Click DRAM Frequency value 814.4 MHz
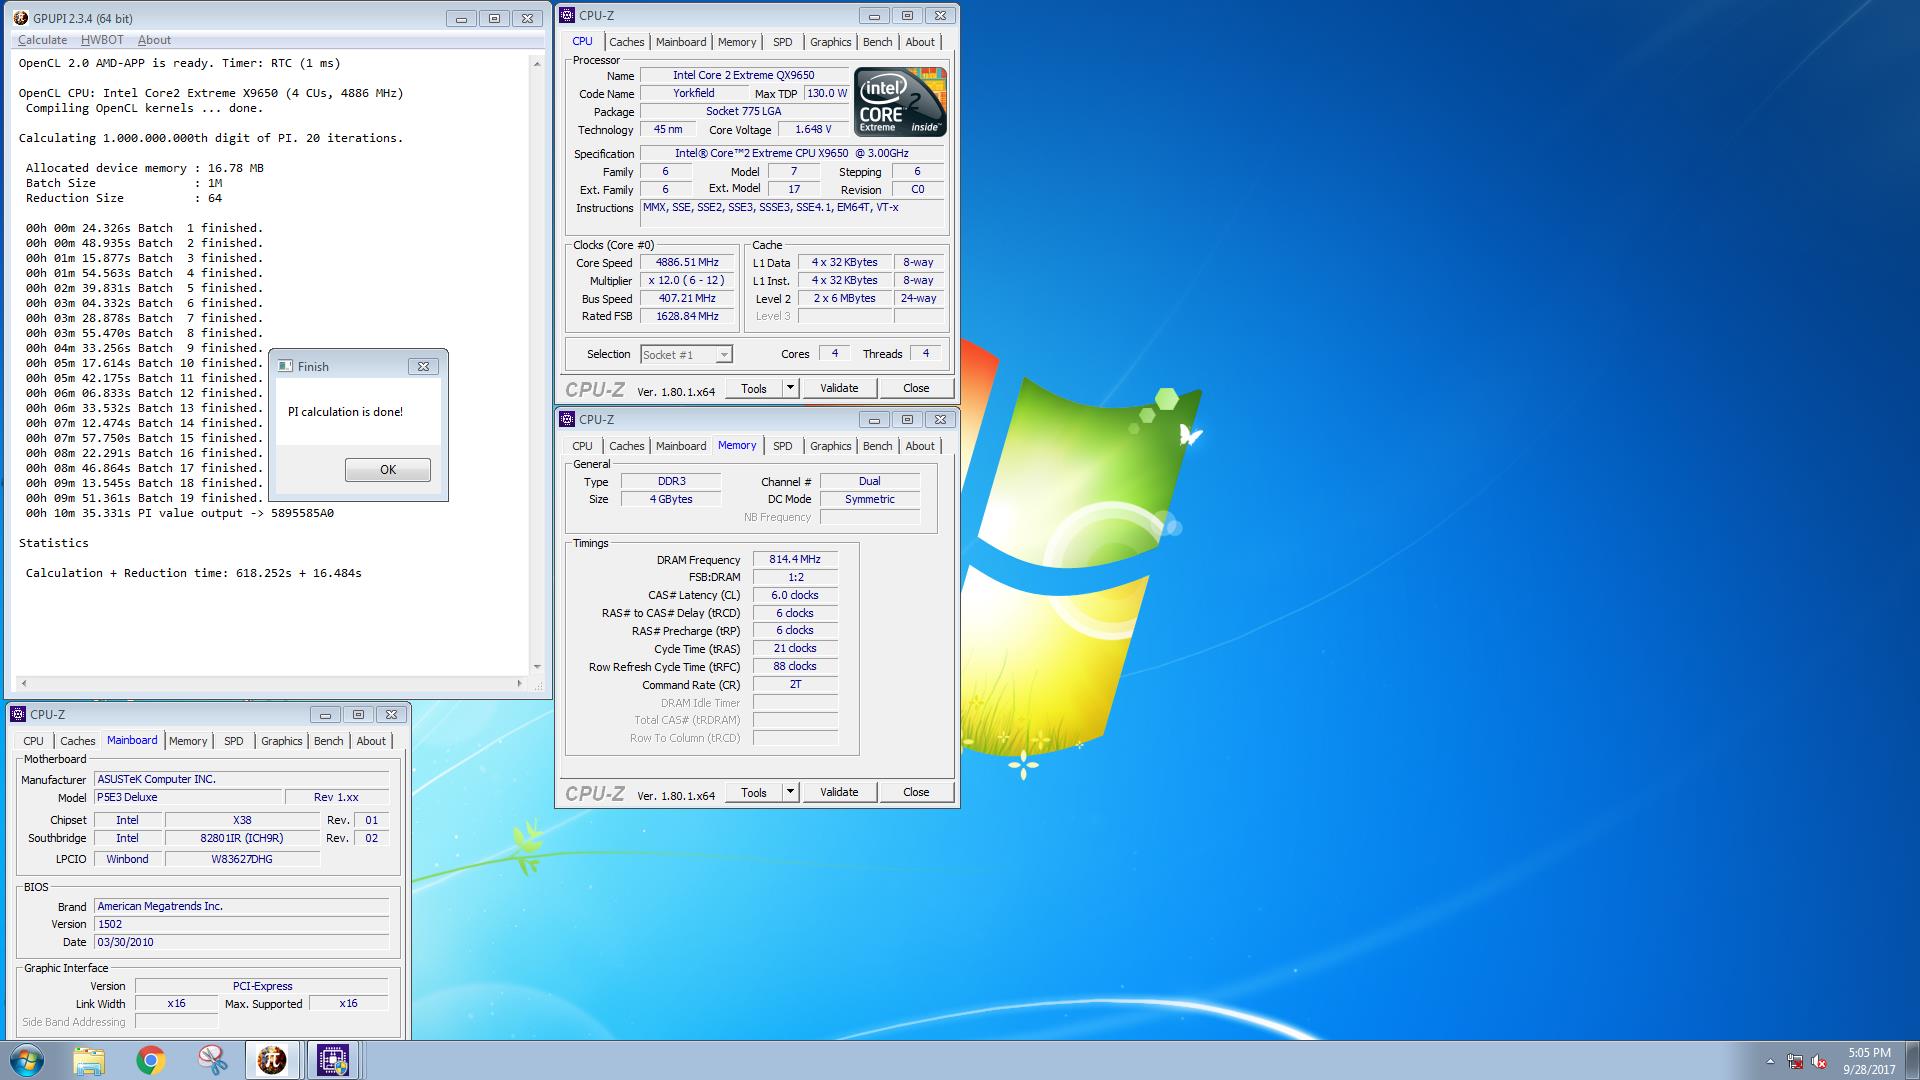Viewport: 1920px width, 1080px height. tap(795, 560)
